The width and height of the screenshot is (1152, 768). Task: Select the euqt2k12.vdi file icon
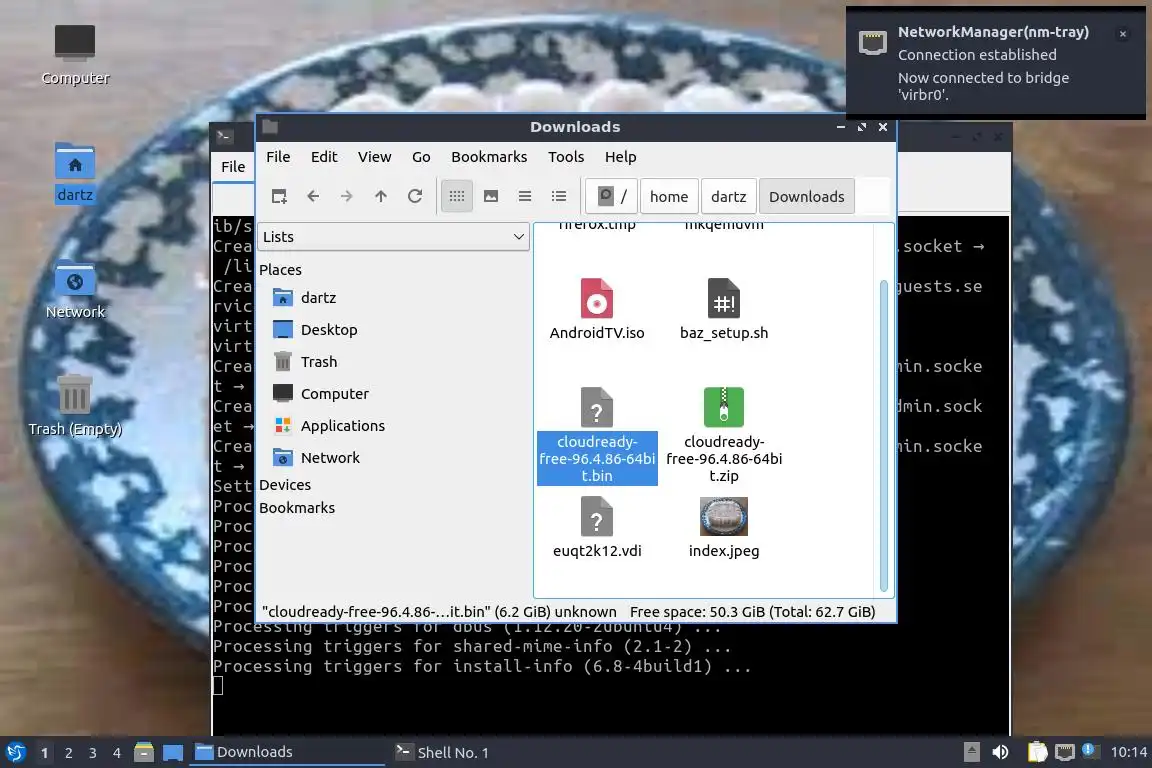pos(597,516)
